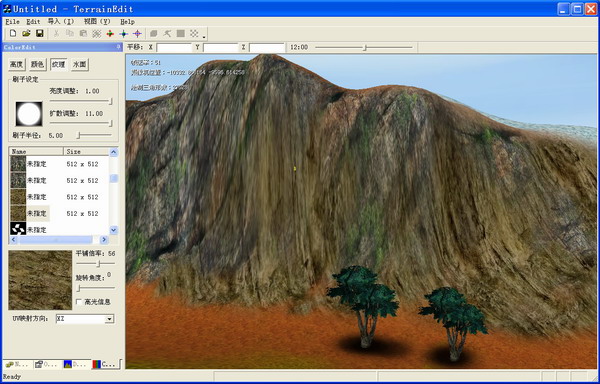This screenshot has height=384, width=600.
Task: Click the left tree in the viewport
Action: tap(364, 306)
